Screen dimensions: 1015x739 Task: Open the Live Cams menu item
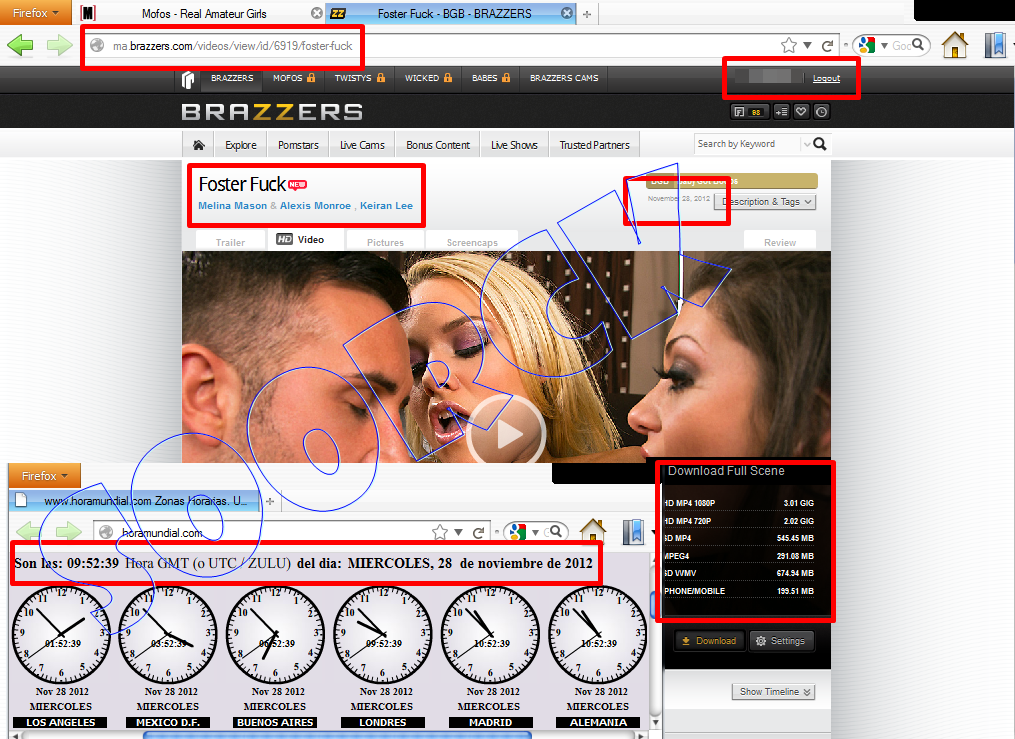tap(362, 145)
